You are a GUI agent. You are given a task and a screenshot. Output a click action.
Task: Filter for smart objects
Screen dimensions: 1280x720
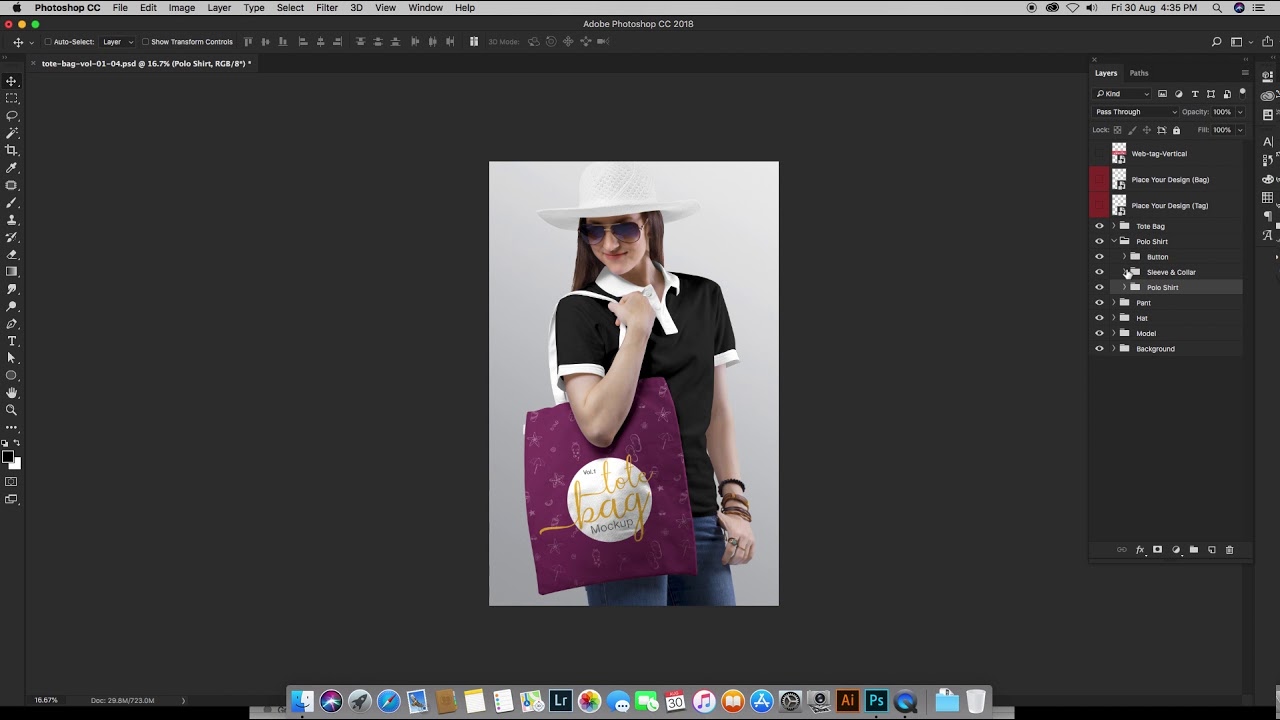tap(1227, 94)
